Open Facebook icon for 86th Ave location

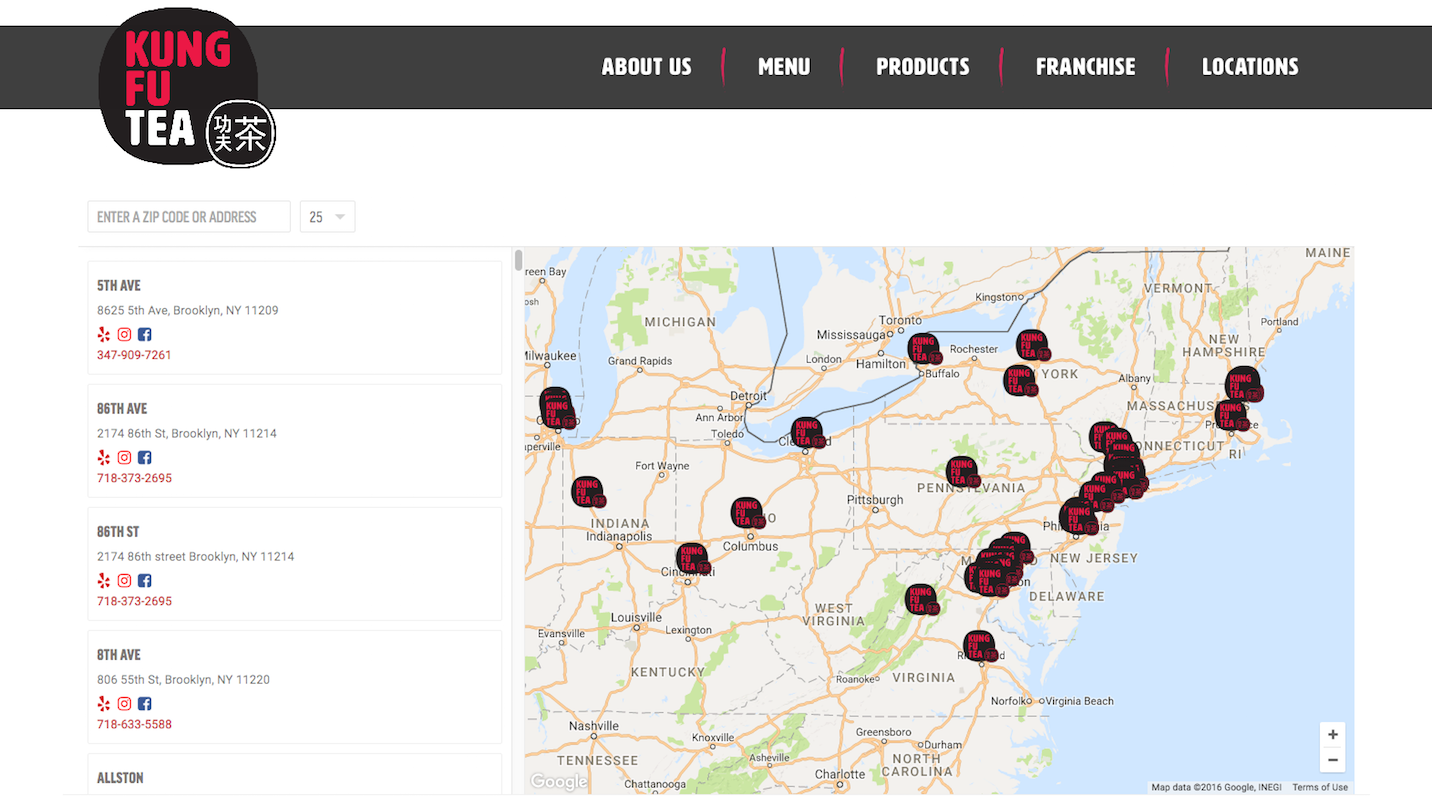144,458
